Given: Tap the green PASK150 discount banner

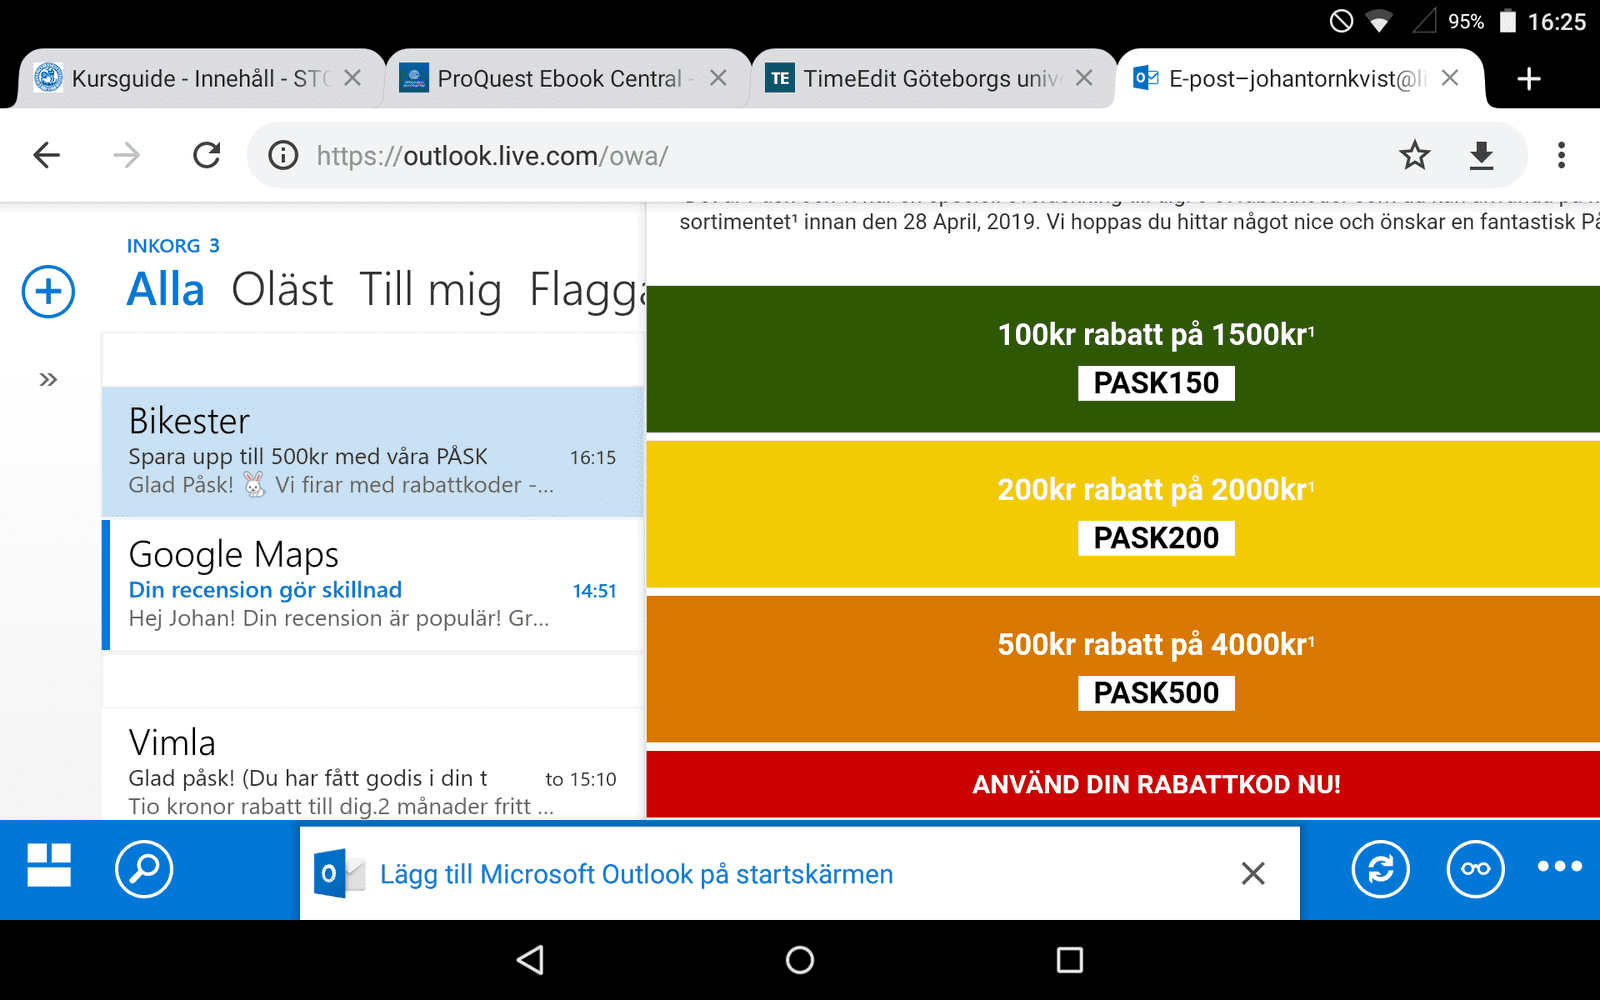Looking at the screenshot, I should [x=1123, y=359].
